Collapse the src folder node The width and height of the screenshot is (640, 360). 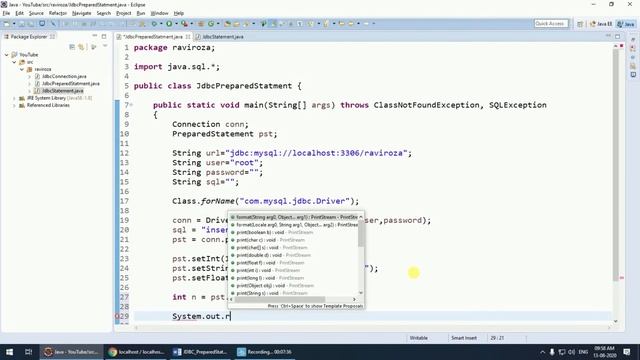click(14, 62)
